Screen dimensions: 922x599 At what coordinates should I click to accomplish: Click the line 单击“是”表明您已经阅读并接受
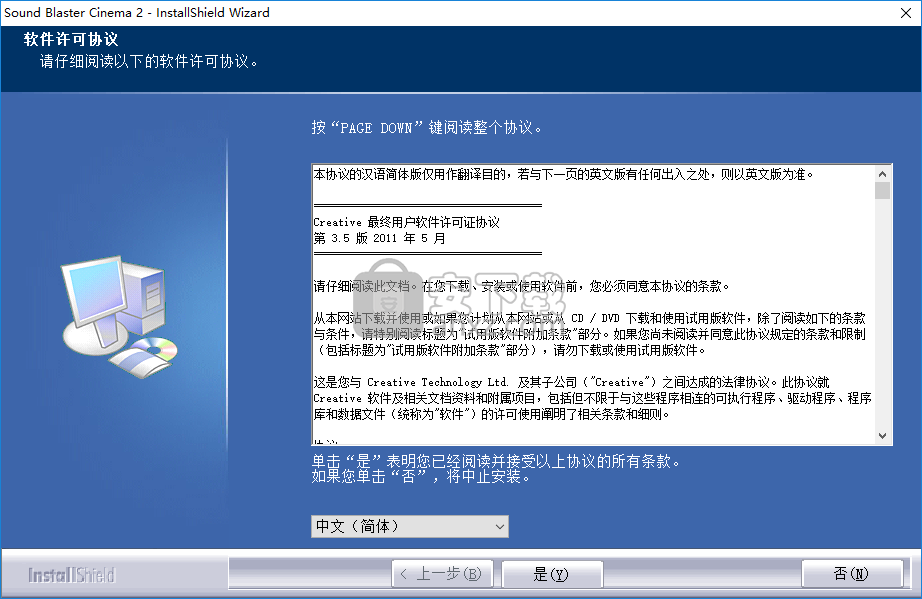[x=496, y=461]
